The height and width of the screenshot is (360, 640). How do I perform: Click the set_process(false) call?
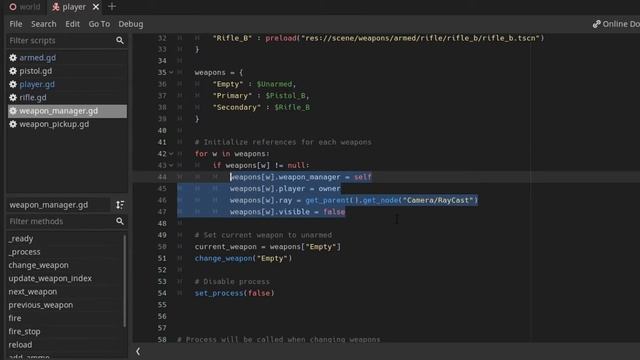point(234,293)
